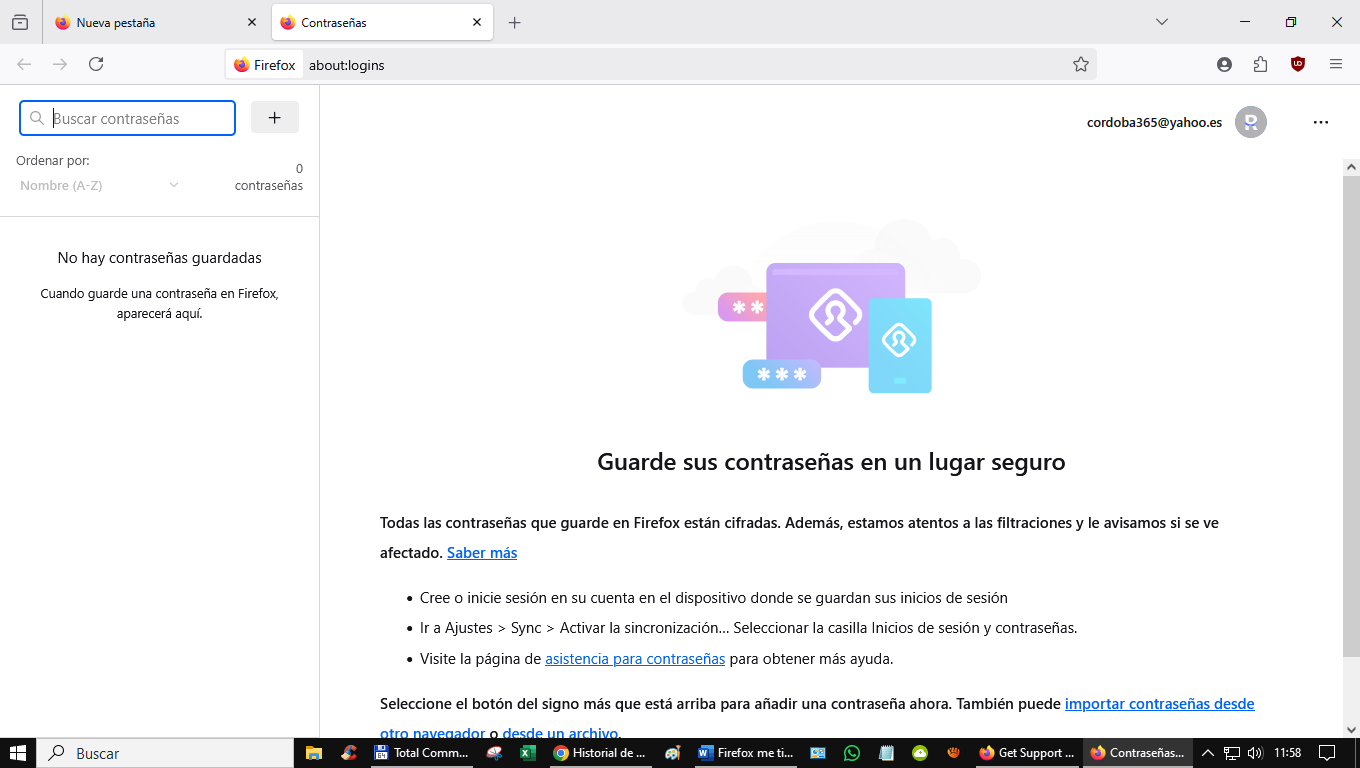Open CCleaner icon in taskbar

coord(349,753)
